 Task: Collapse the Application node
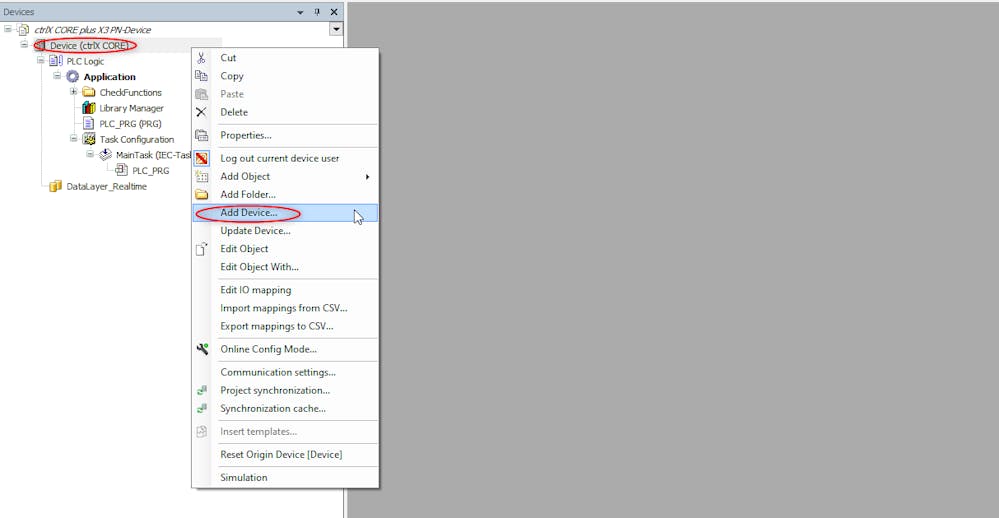click(x=57, y=76)
